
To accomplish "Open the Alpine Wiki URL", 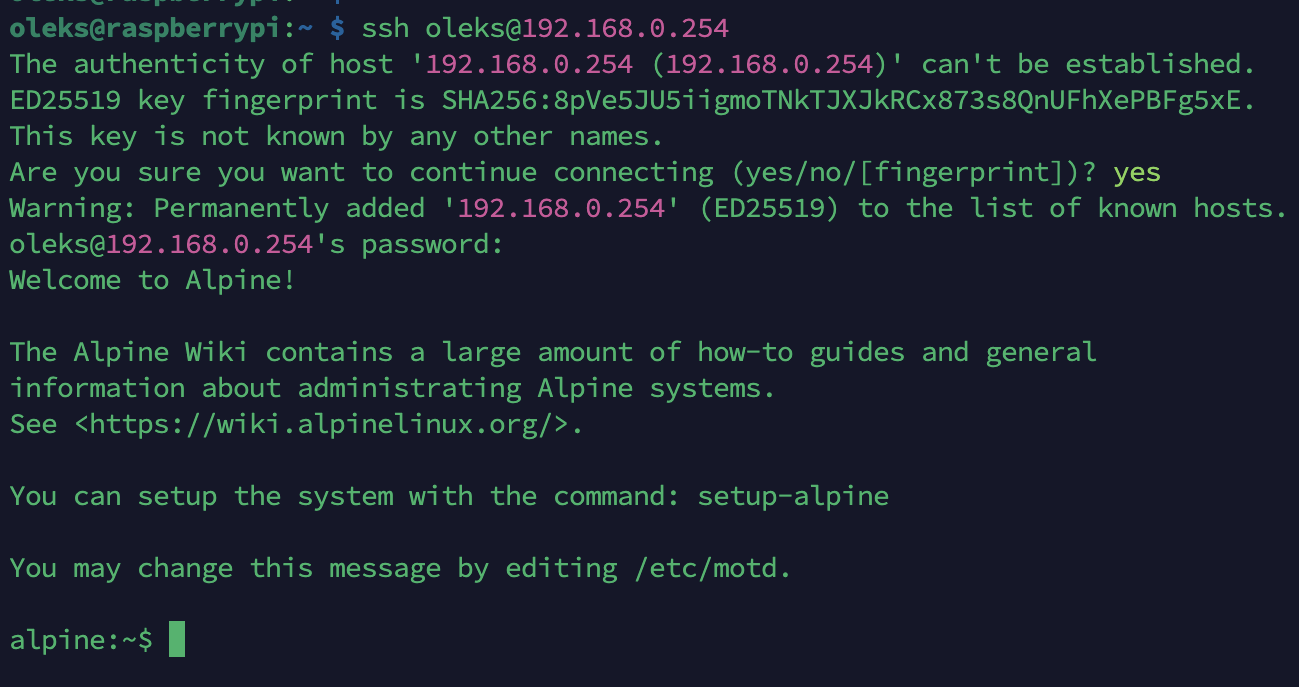I will click(x=329, y=424).
